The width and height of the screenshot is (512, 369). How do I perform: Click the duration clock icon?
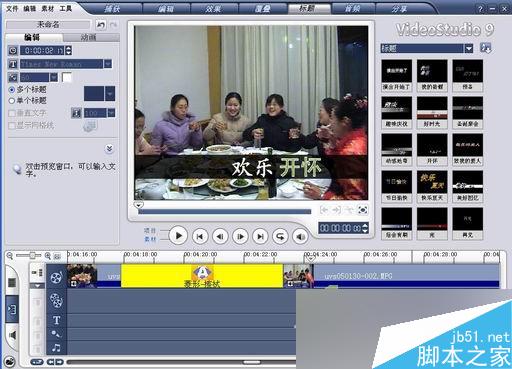pyautogui.click(x=13, y=50)
